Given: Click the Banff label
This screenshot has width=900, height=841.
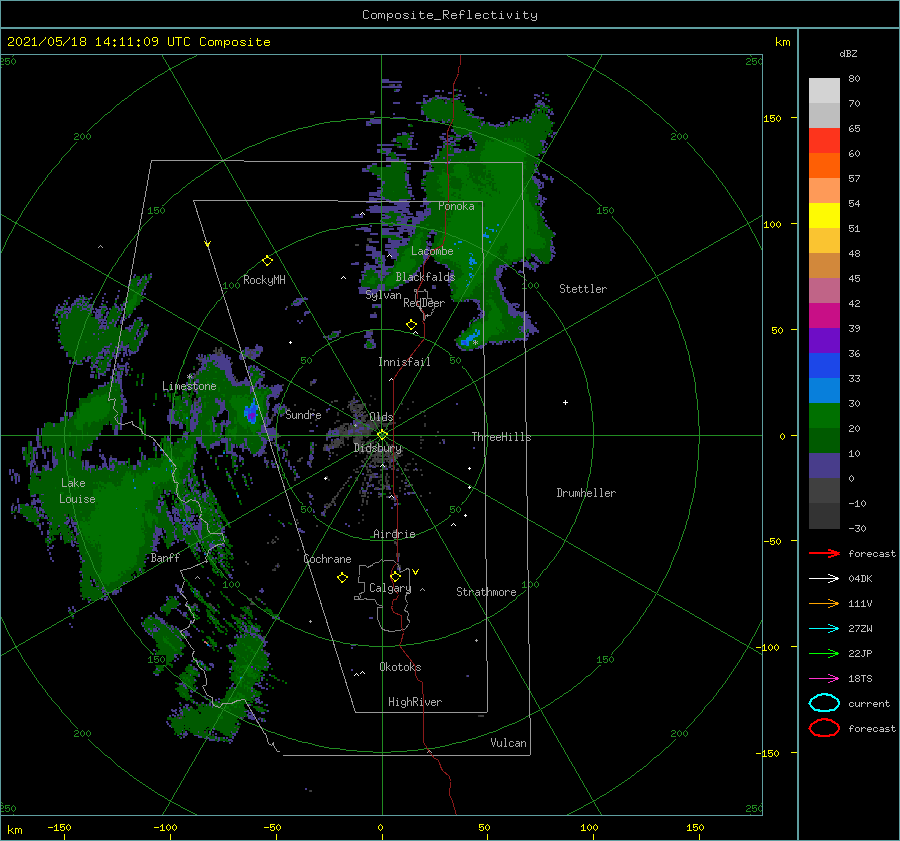Looking at the screenshot, I should (165, 558).
